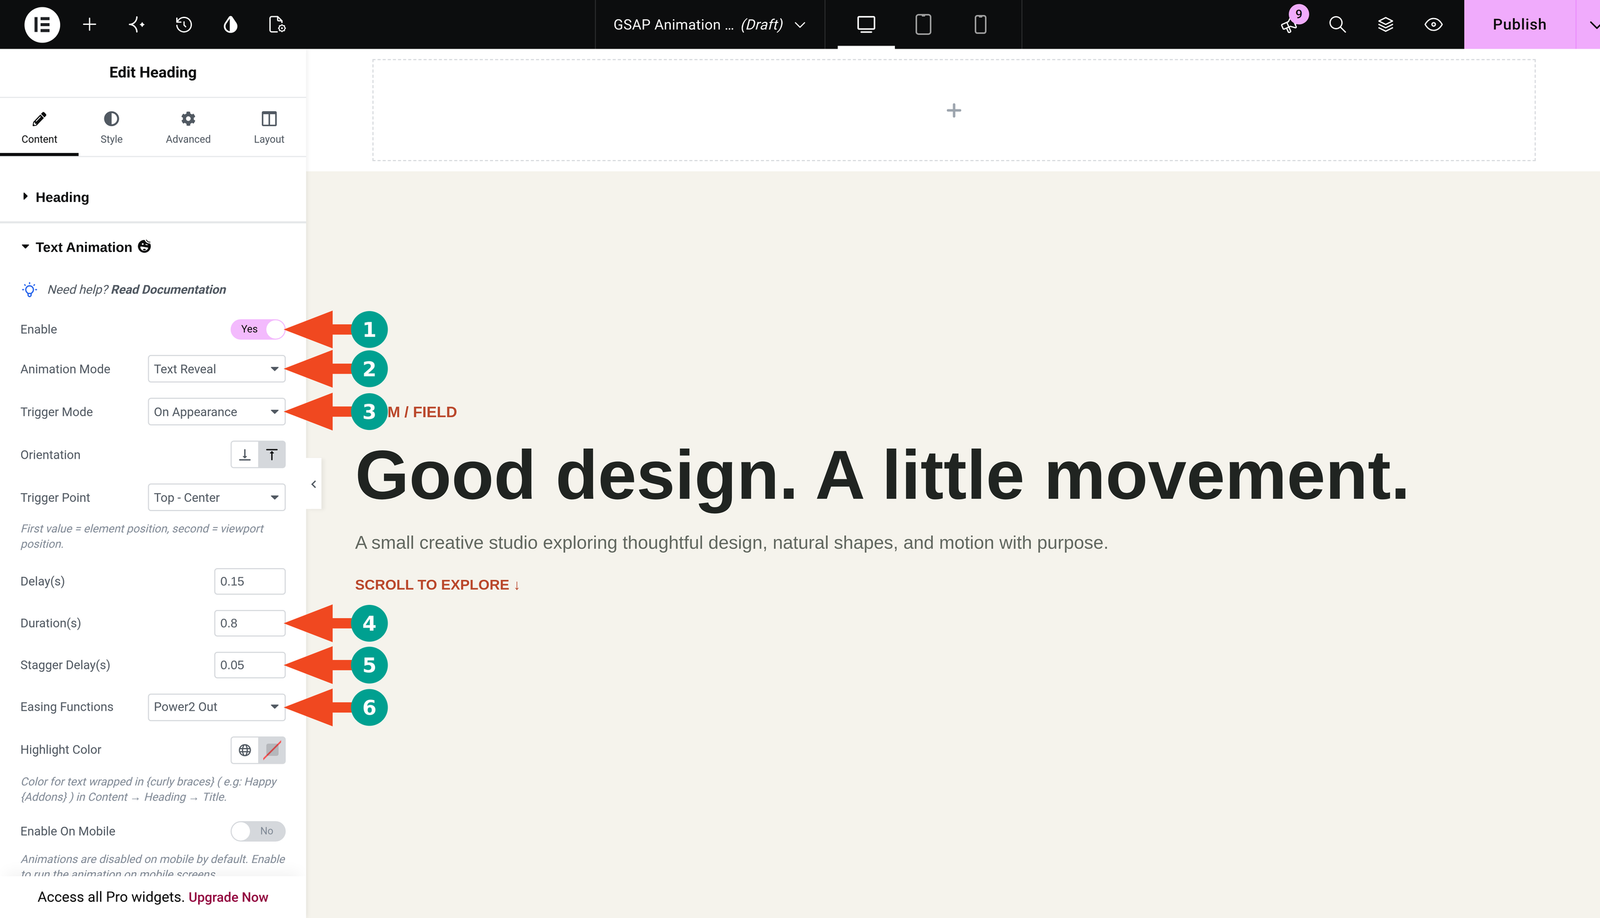This screenshot has height=918, width=1600.
Task: Open the Animation Mode dropdown
Action: point(216,369)
